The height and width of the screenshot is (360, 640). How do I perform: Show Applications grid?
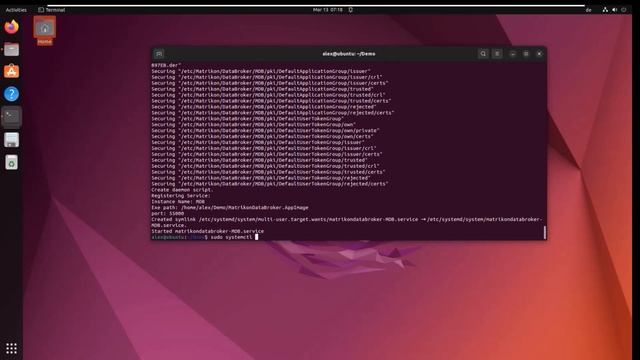11,348
